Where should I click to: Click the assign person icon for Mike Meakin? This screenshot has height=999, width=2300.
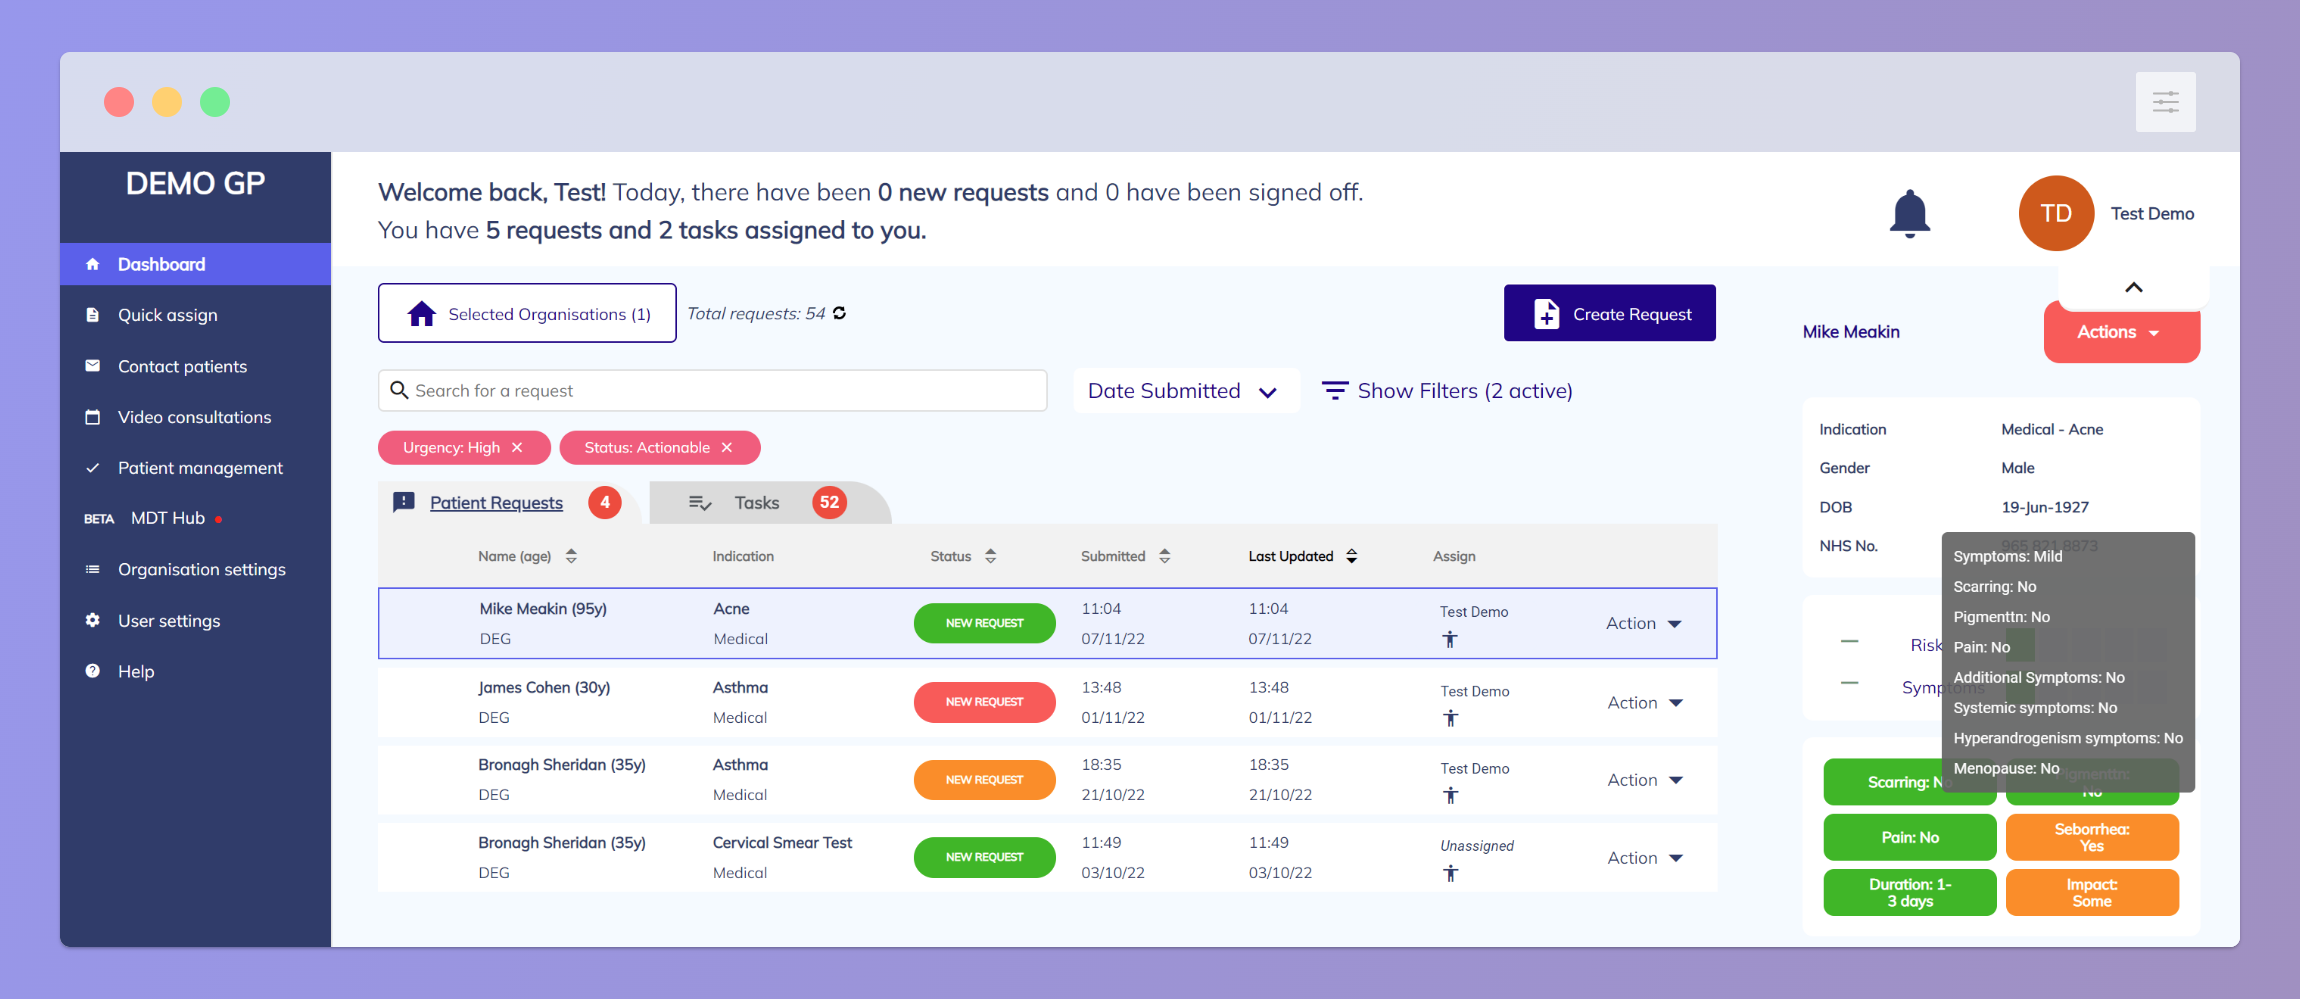1450,639
